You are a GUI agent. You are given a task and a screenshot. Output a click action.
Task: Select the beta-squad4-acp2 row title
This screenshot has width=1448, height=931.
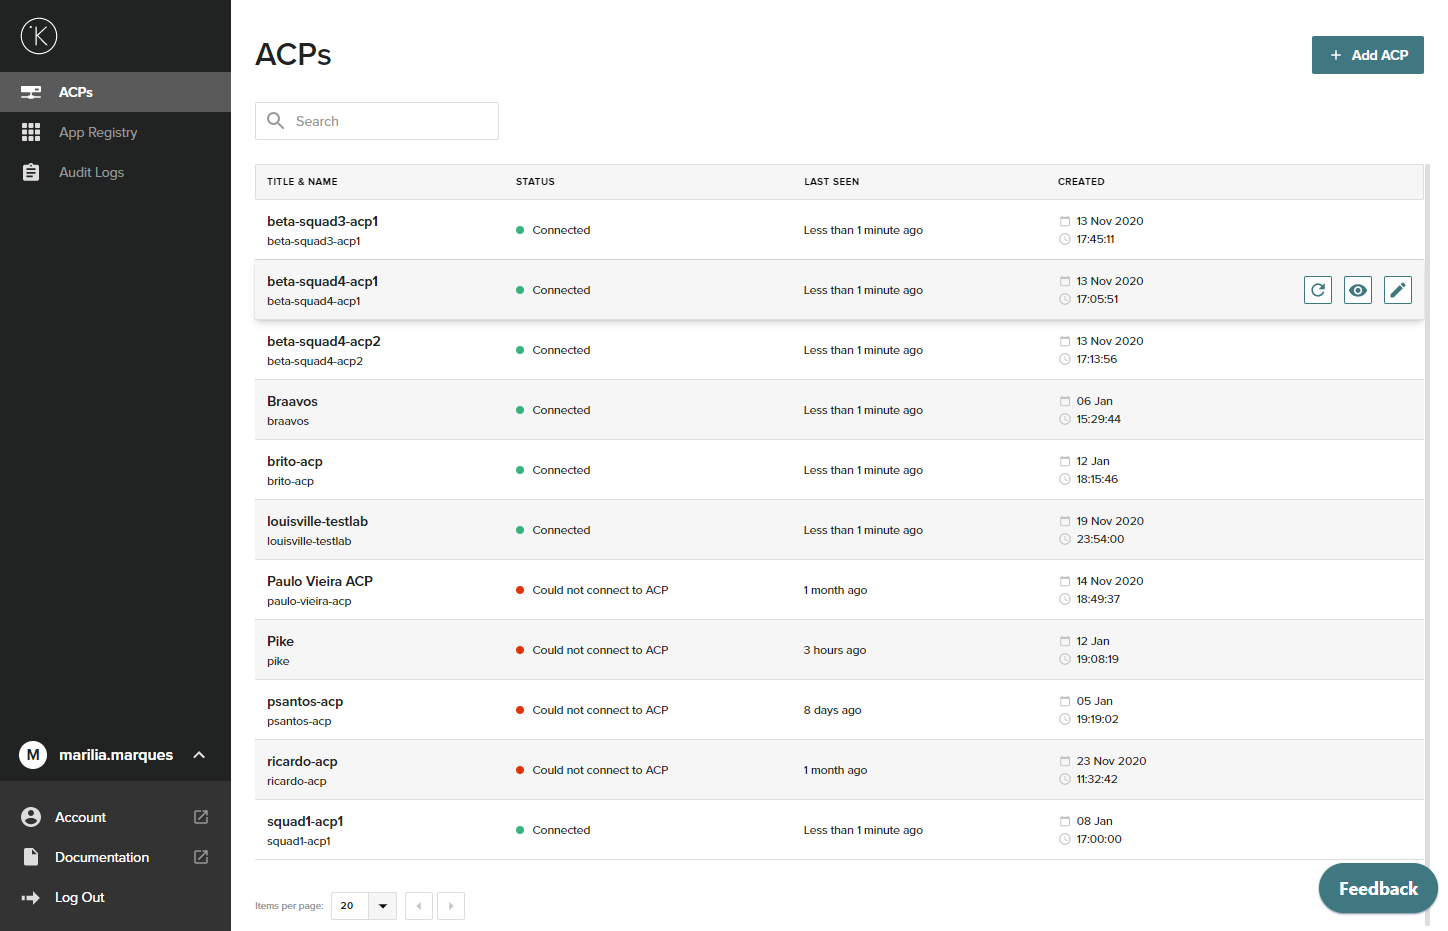click(324, 341)
